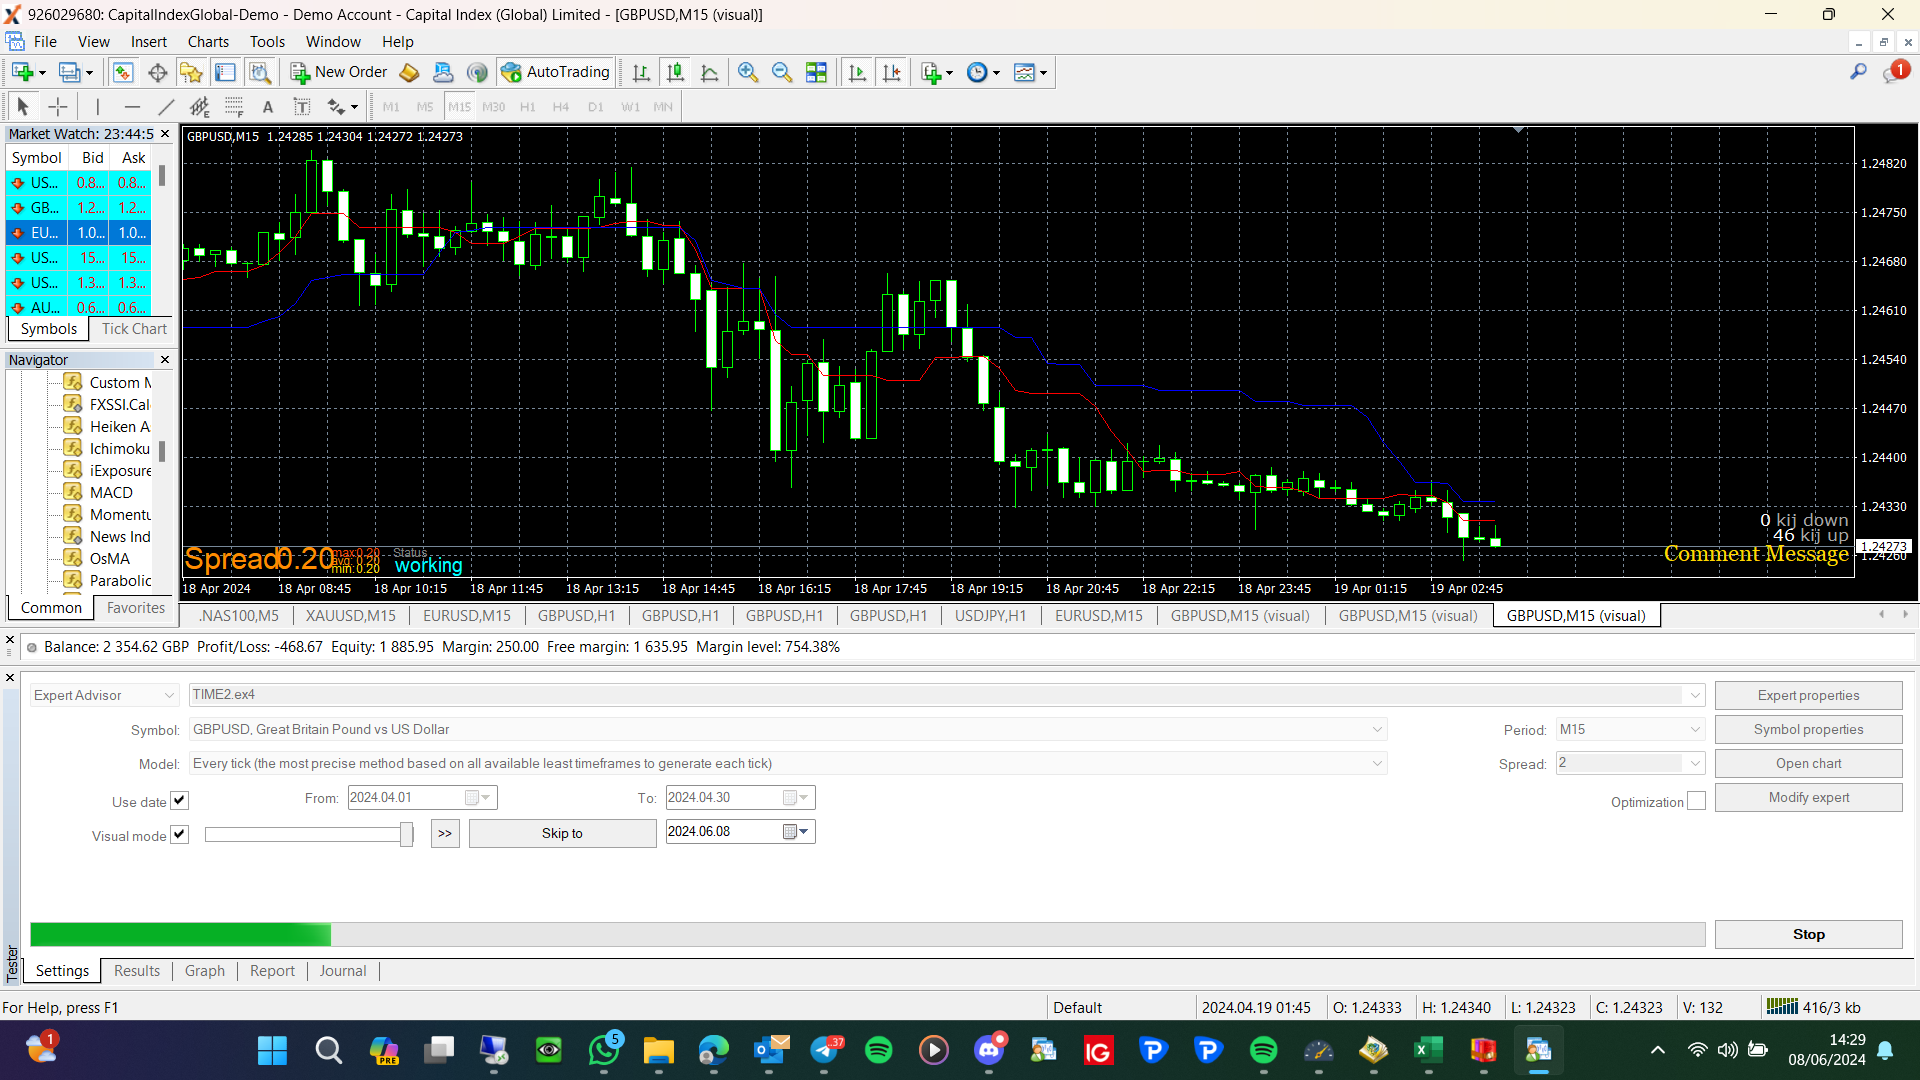Expand the Period M15 dropdown
1920x1080 pixels.
[x=1695, y=730]
